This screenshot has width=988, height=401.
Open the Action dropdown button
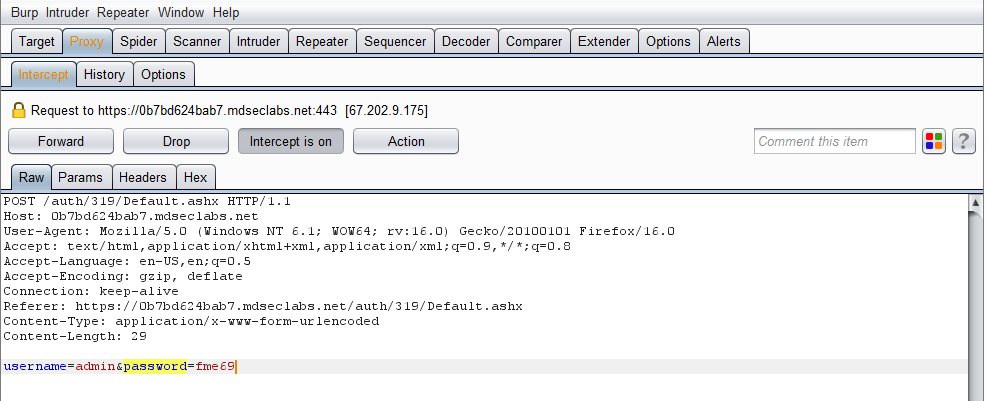pos(406,141)
